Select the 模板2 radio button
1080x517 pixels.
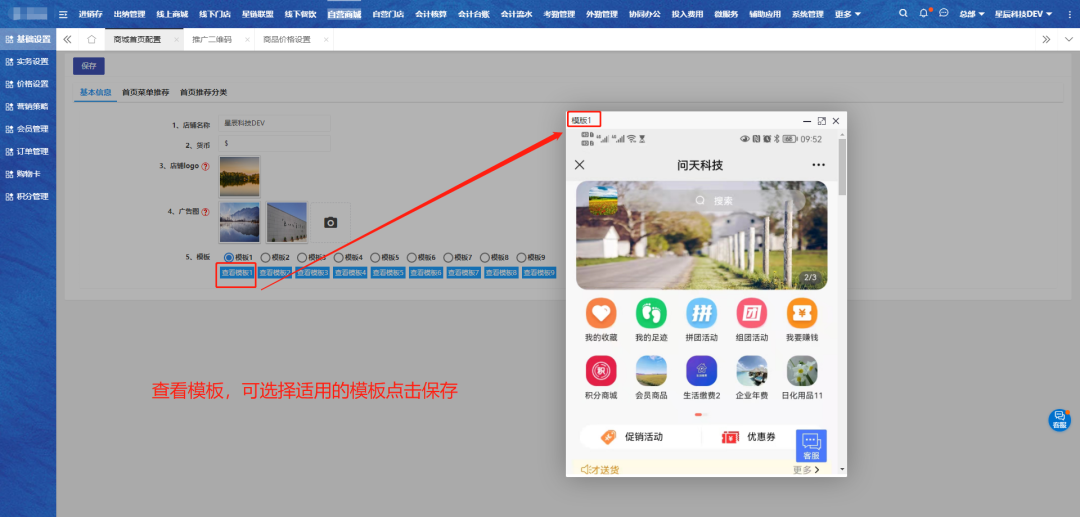pos(266,257)
